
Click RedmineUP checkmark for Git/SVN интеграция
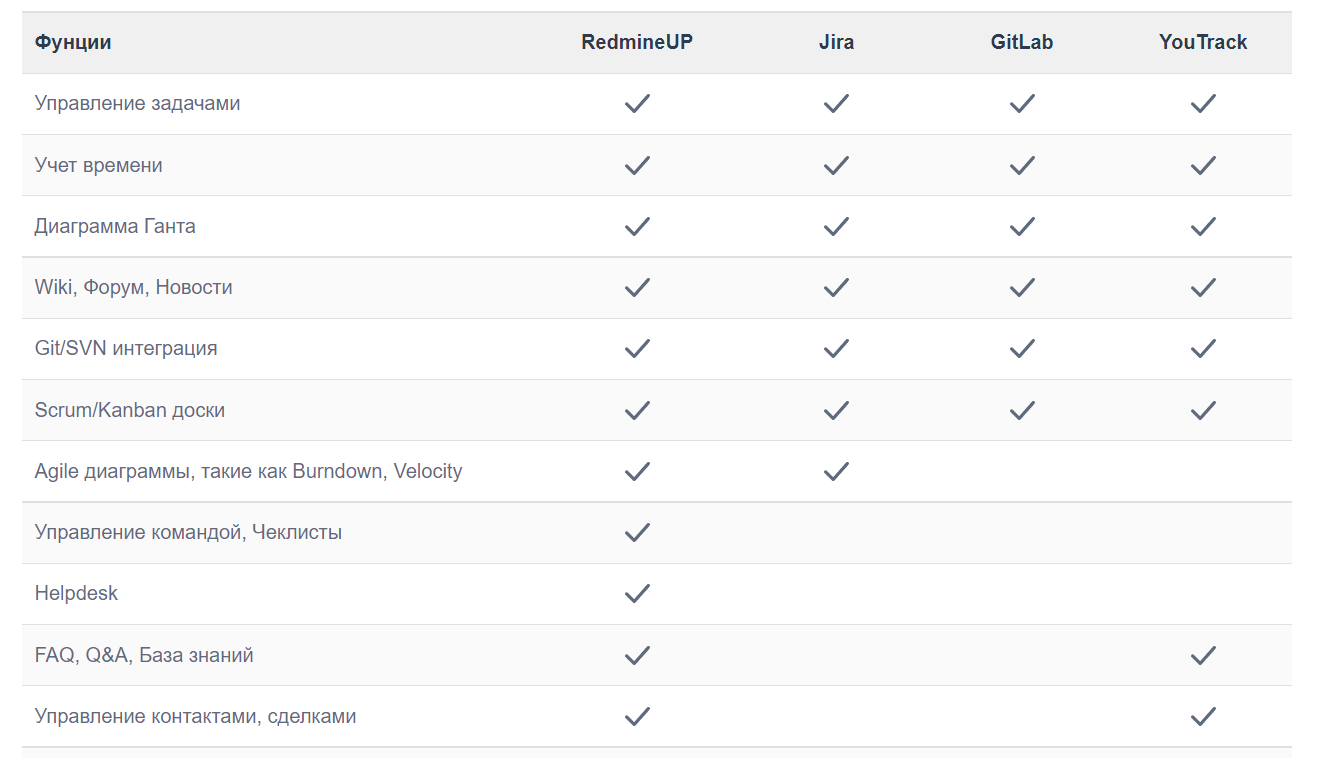637,348
